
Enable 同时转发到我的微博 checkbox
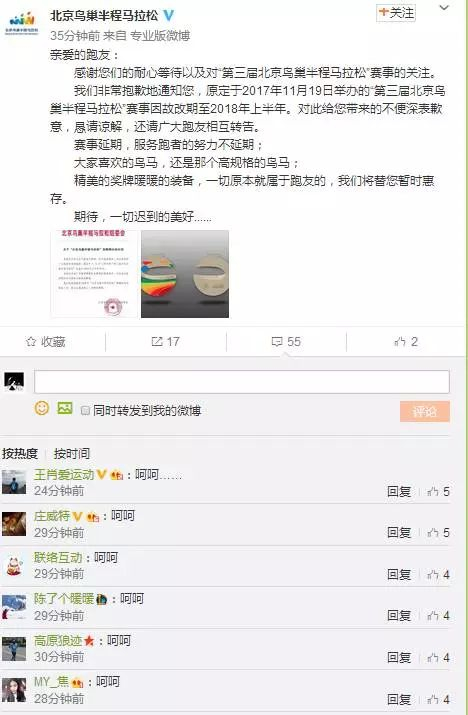85,410
